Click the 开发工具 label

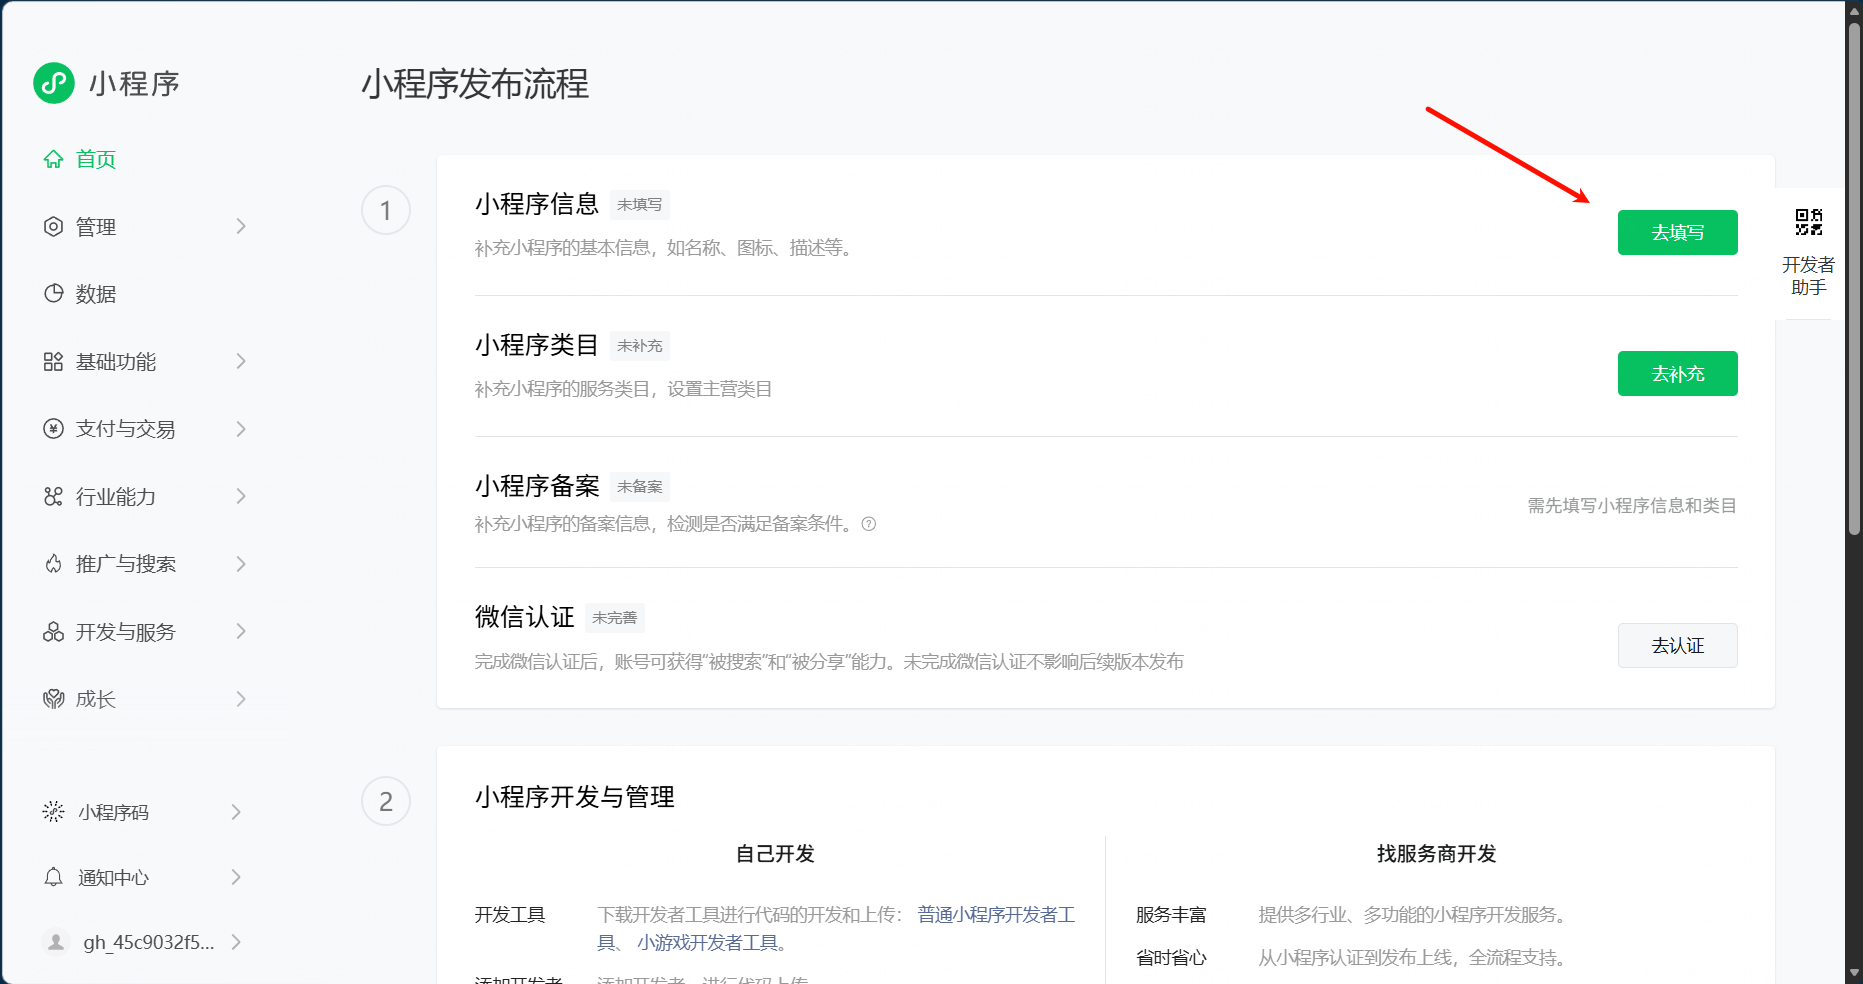pyautogui.click(x=510, y=914)
